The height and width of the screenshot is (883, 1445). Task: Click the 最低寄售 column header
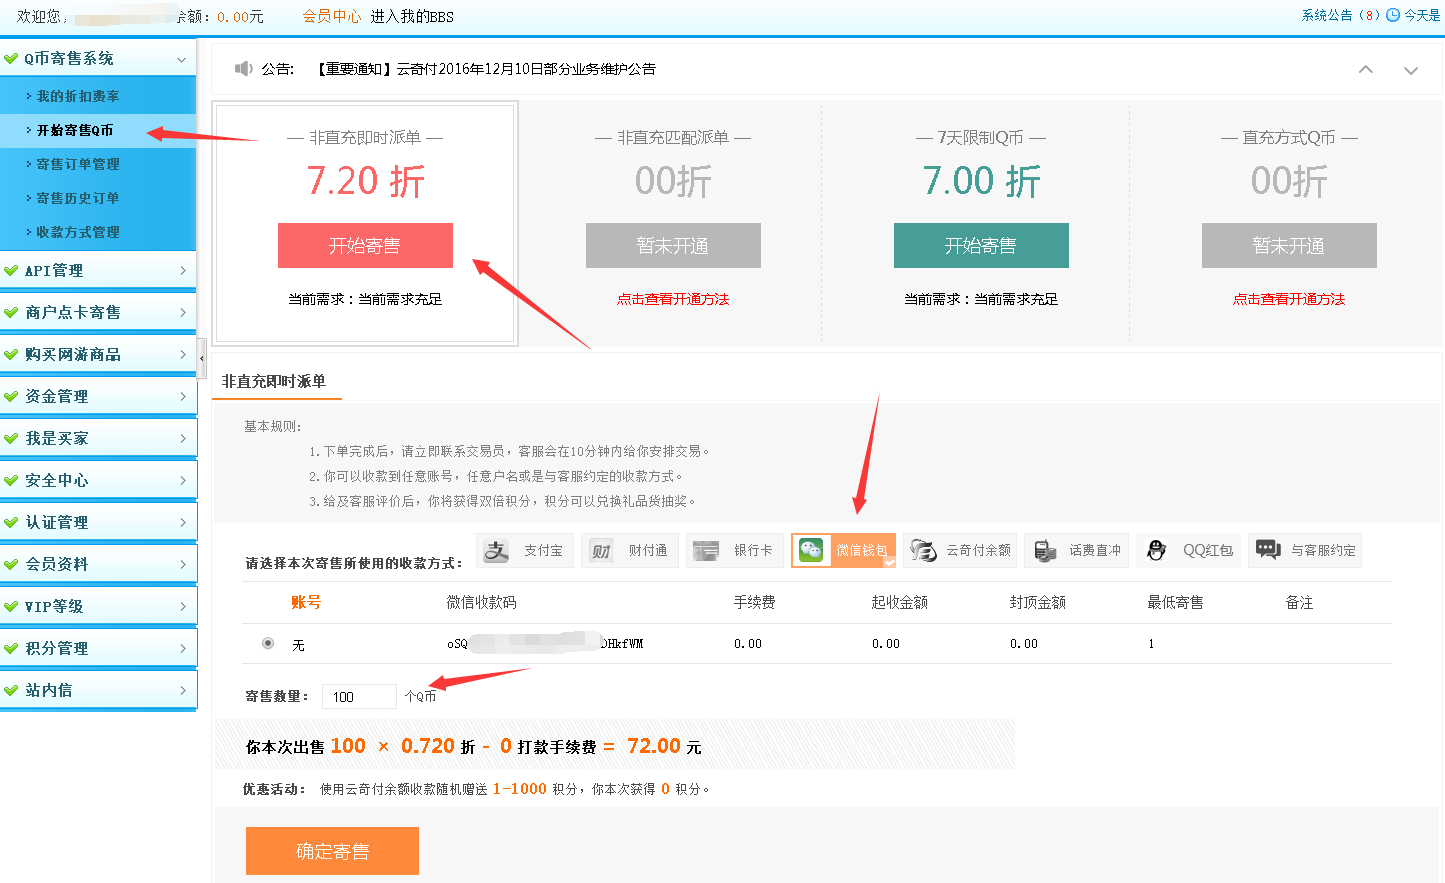click(1175, 602)
